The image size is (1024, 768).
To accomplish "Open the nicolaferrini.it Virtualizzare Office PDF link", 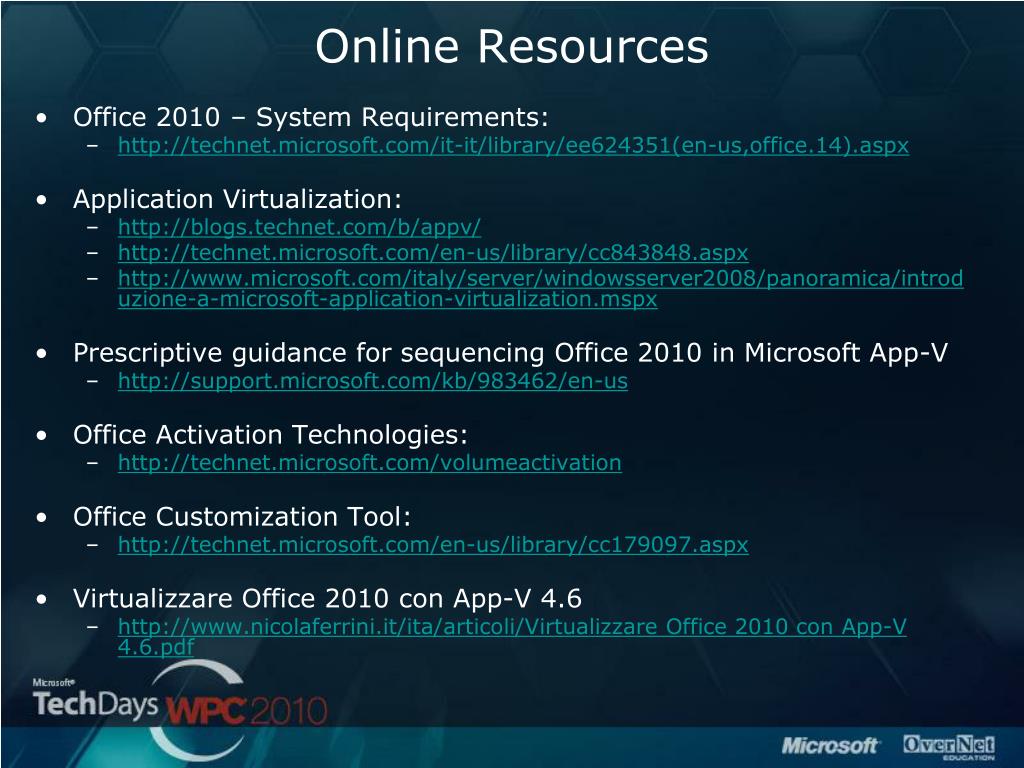I will [x=512, y=637].
